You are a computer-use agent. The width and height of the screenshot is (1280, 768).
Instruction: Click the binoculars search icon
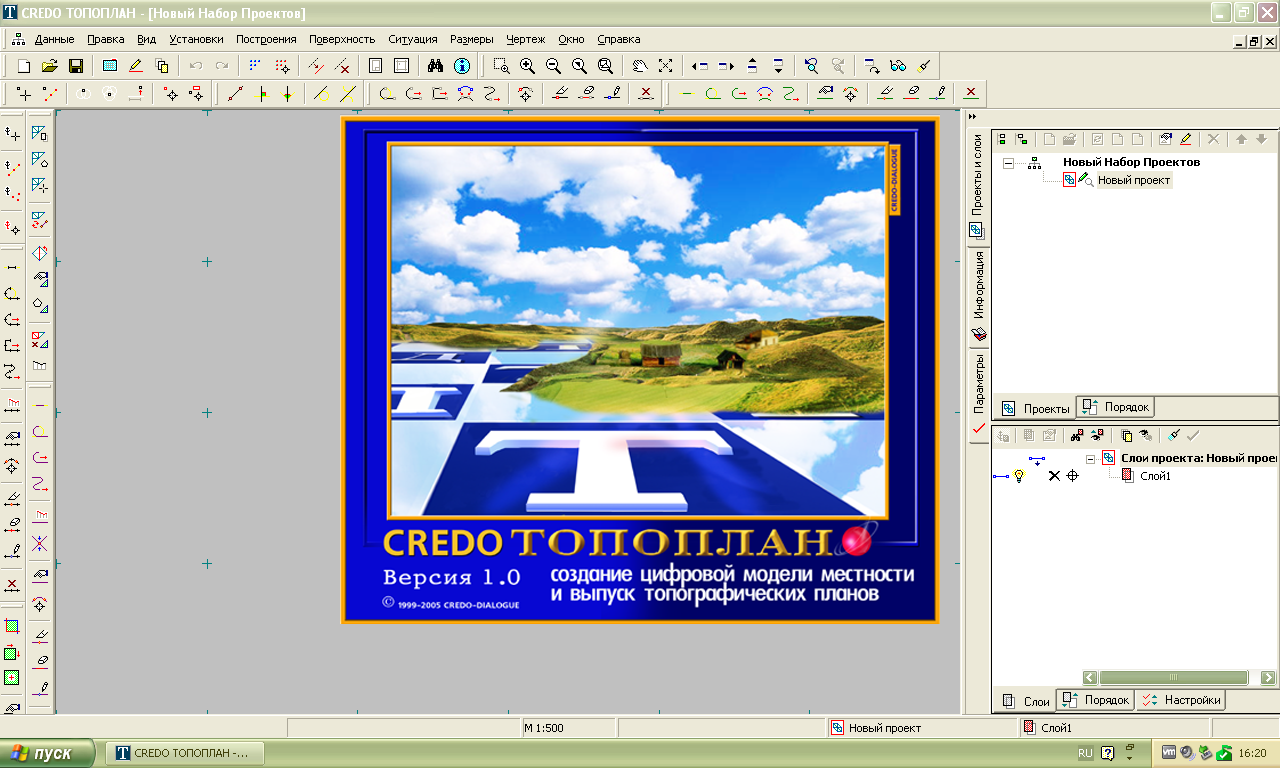tap(436, 66)
